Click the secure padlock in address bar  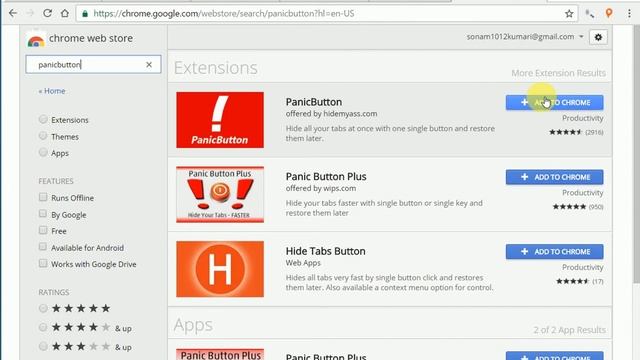tap(85, 13)
